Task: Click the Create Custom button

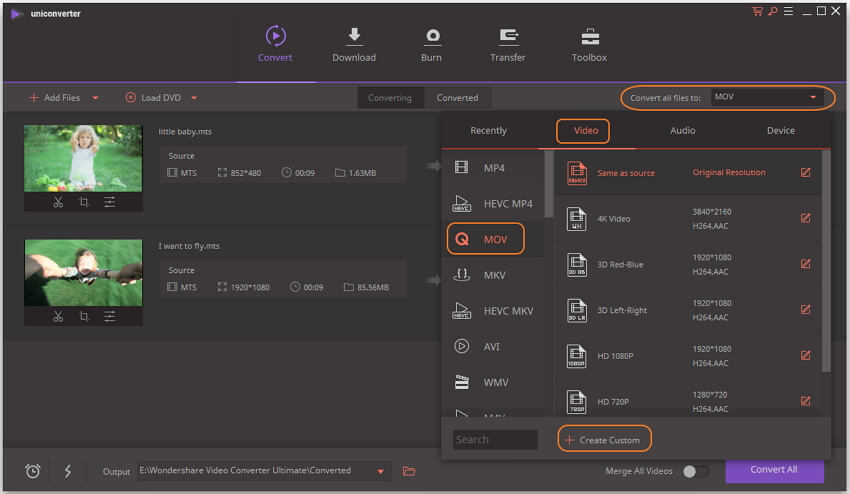Action: [604, 439]
